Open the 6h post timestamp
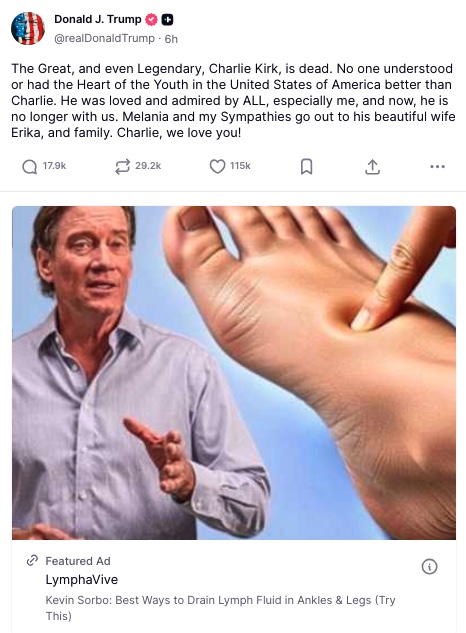This screenshot has height=633, width=466. click(x=171, y=39)
